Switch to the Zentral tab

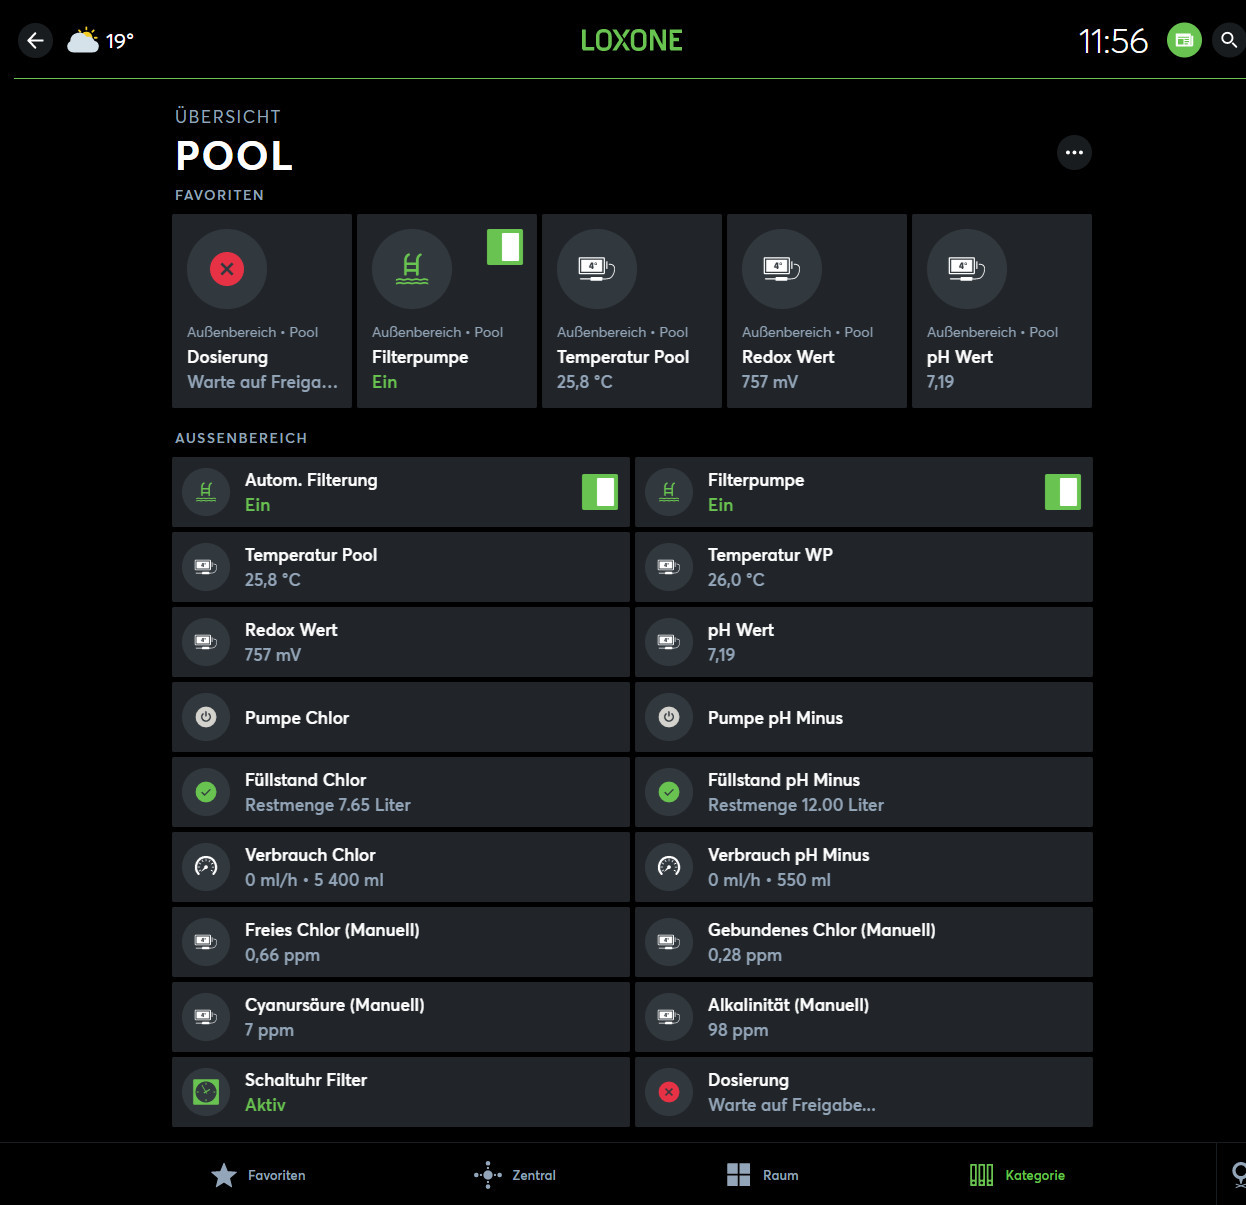coord(515,1175)
